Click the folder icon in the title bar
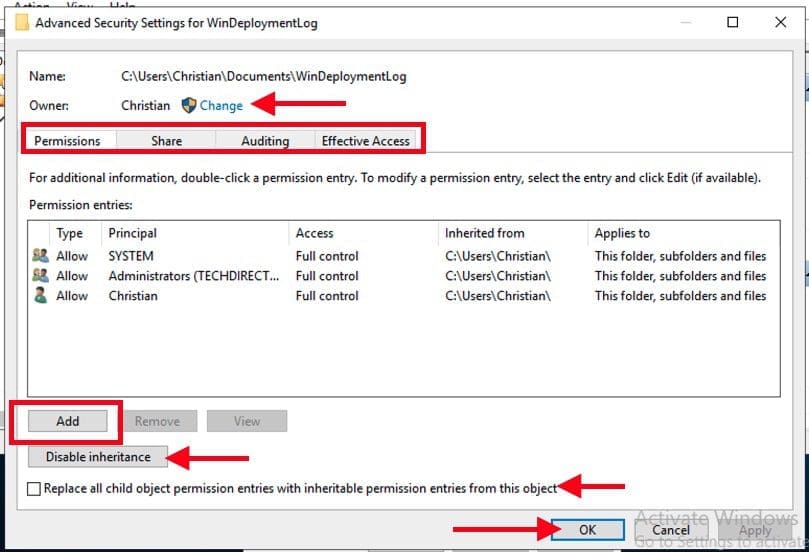The height and width of the screenshot is (552, 809). coord(21,22)
